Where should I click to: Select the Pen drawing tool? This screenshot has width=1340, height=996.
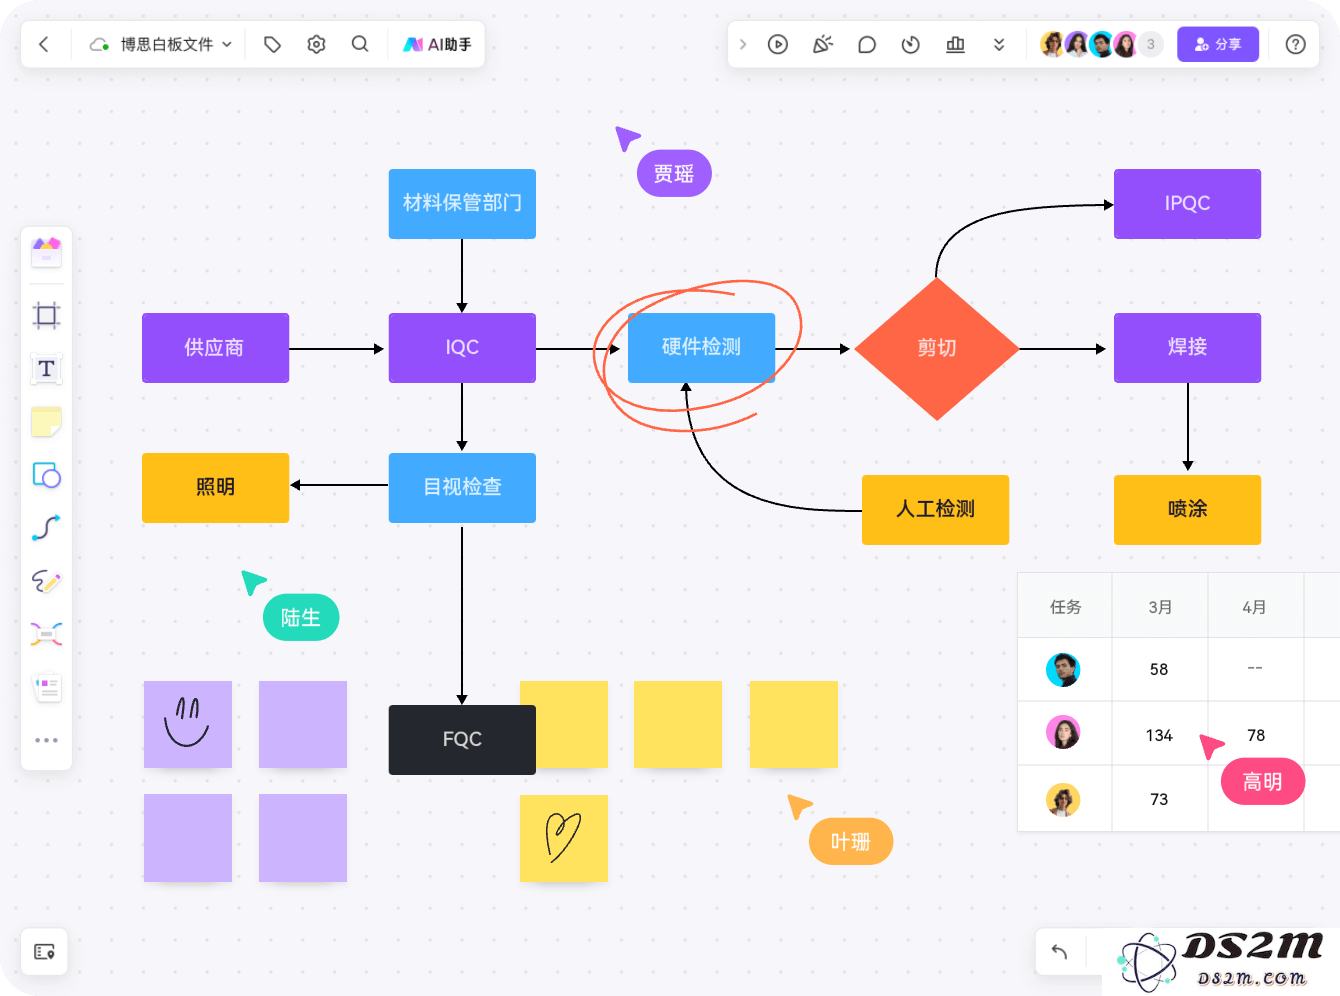46,581
